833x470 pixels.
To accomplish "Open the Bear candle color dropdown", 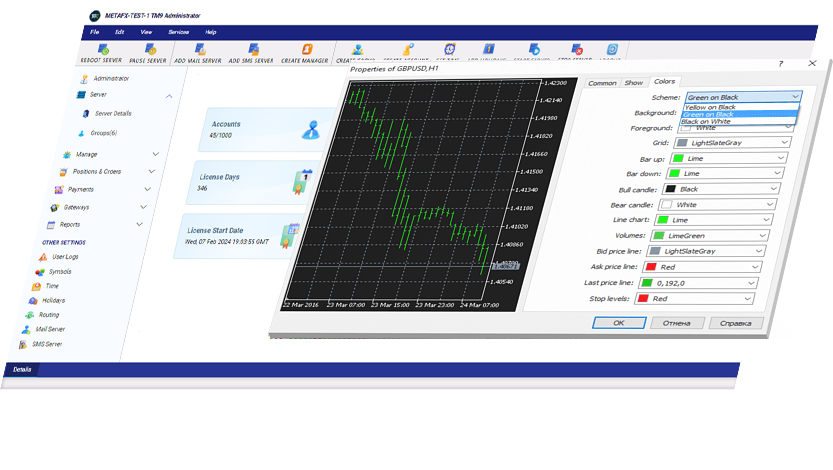I will point(717,204).
